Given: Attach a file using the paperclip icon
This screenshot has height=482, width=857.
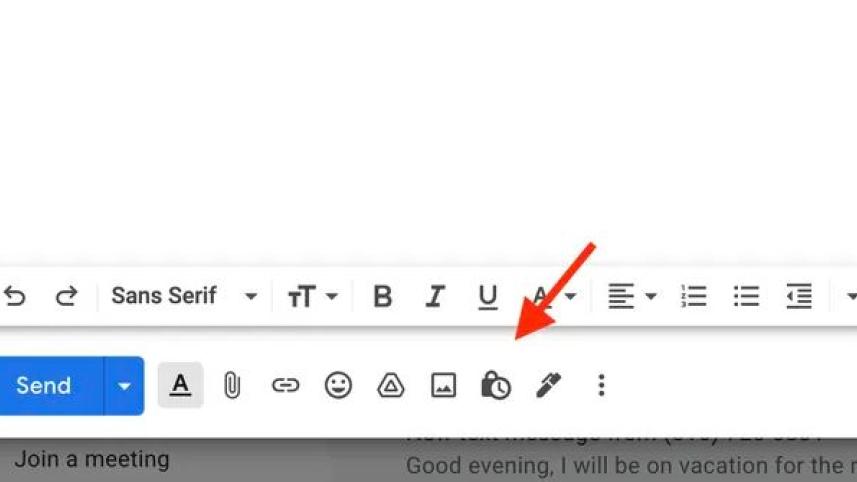Looking at the screenshot, I should [x=232, y=385].
